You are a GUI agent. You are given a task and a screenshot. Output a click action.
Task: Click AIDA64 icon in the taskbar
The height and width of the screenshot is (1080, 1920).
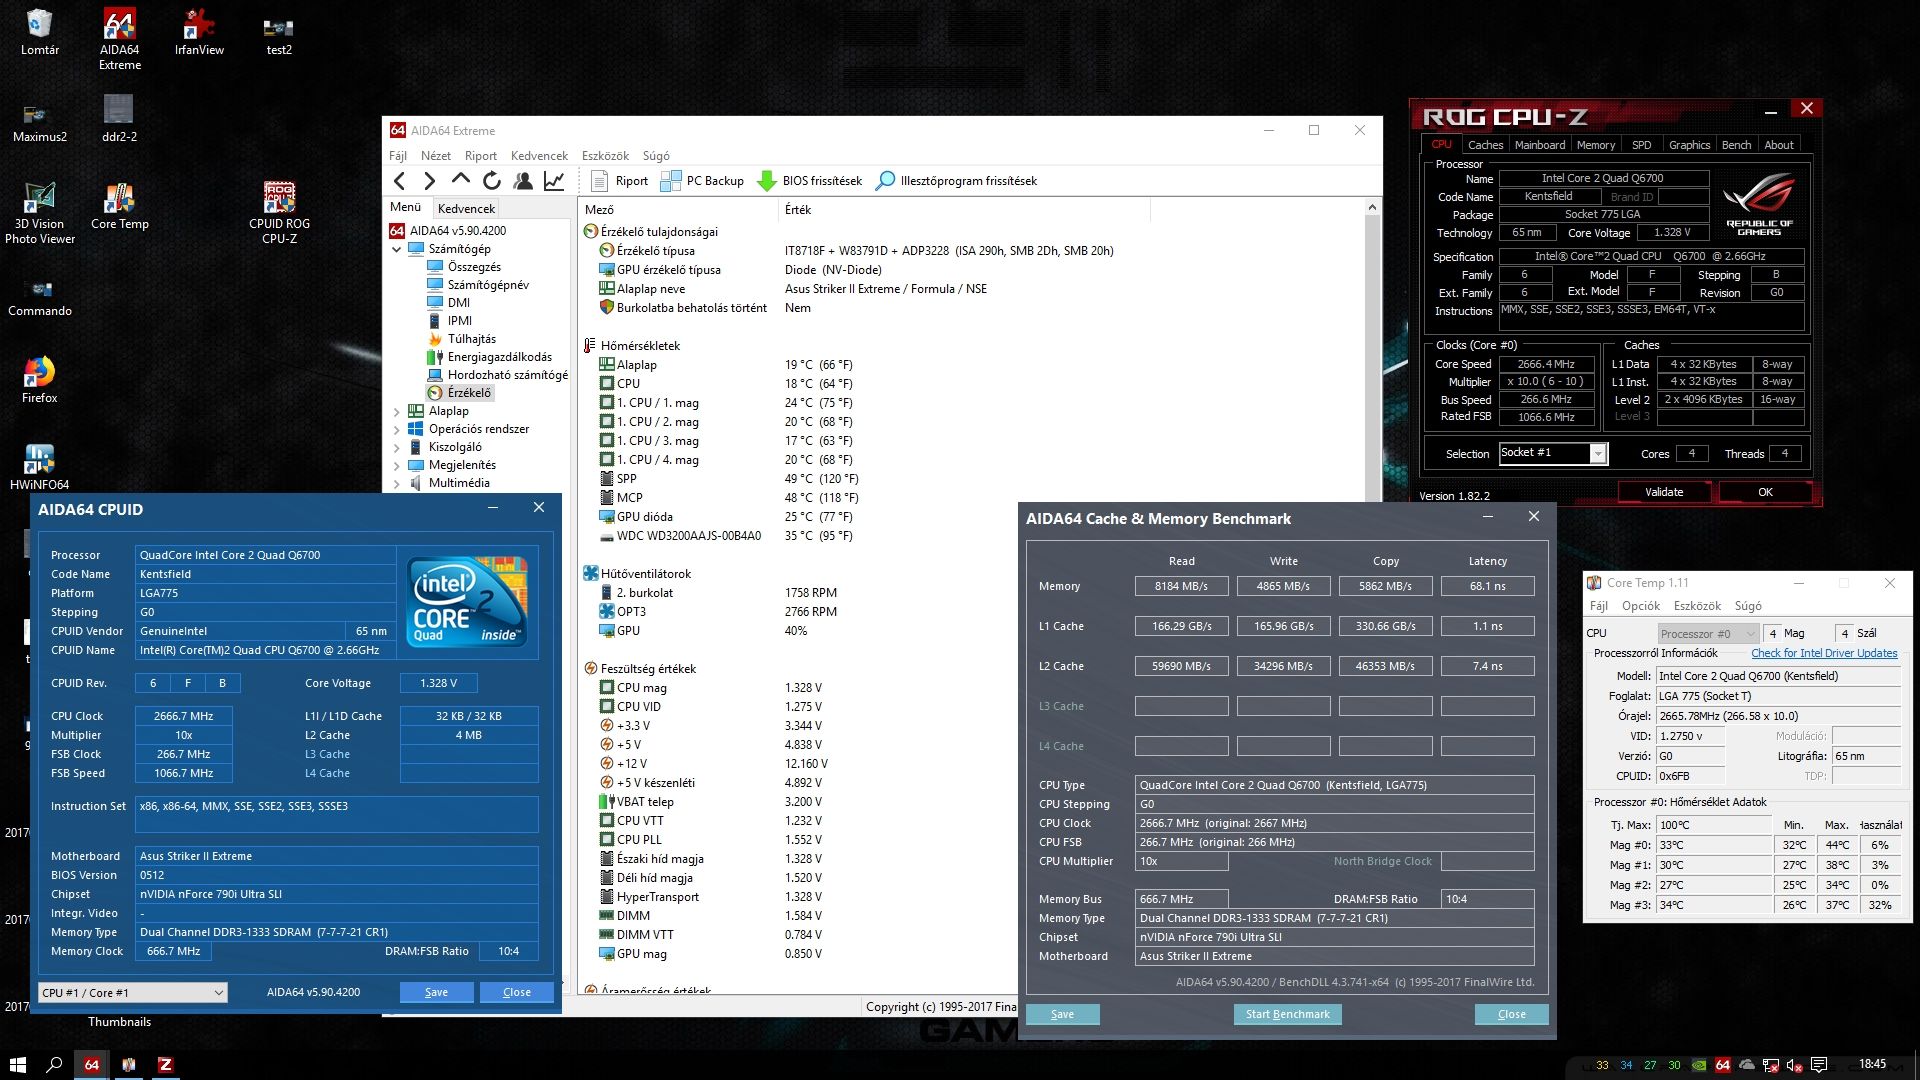click(x=91, y=1065)
